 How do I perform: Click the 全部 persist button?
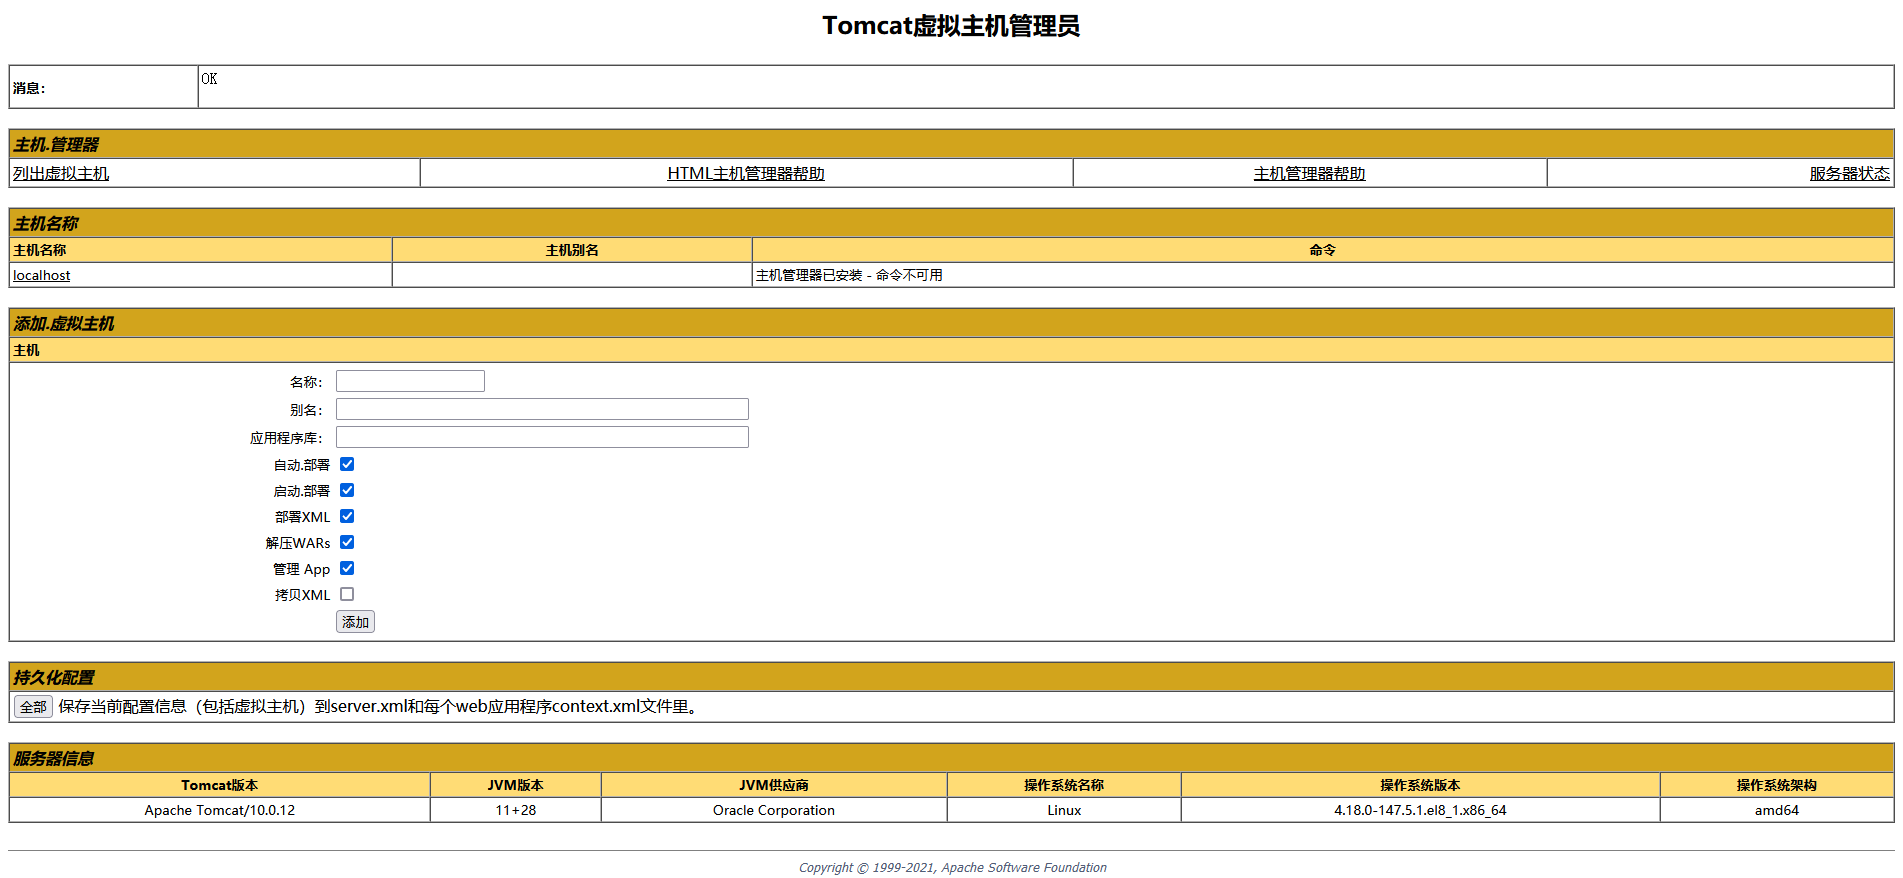33,707
